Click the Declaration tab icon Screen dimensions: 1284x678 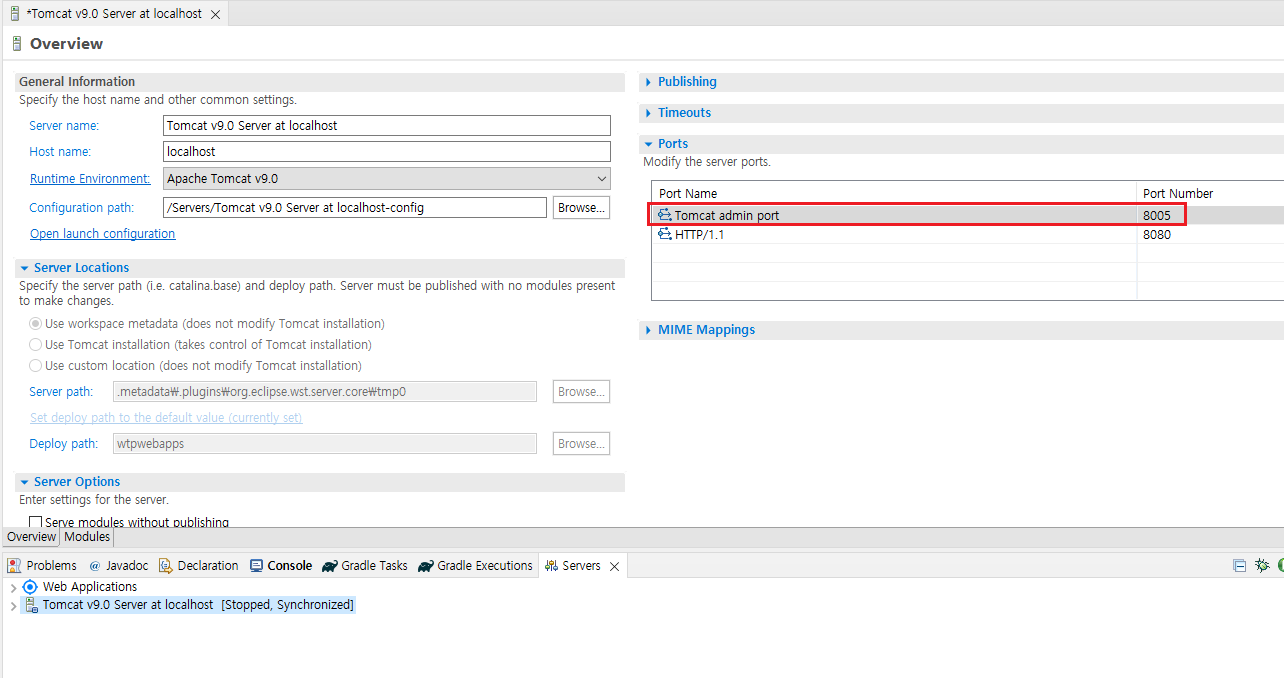(x=166, y=566)
